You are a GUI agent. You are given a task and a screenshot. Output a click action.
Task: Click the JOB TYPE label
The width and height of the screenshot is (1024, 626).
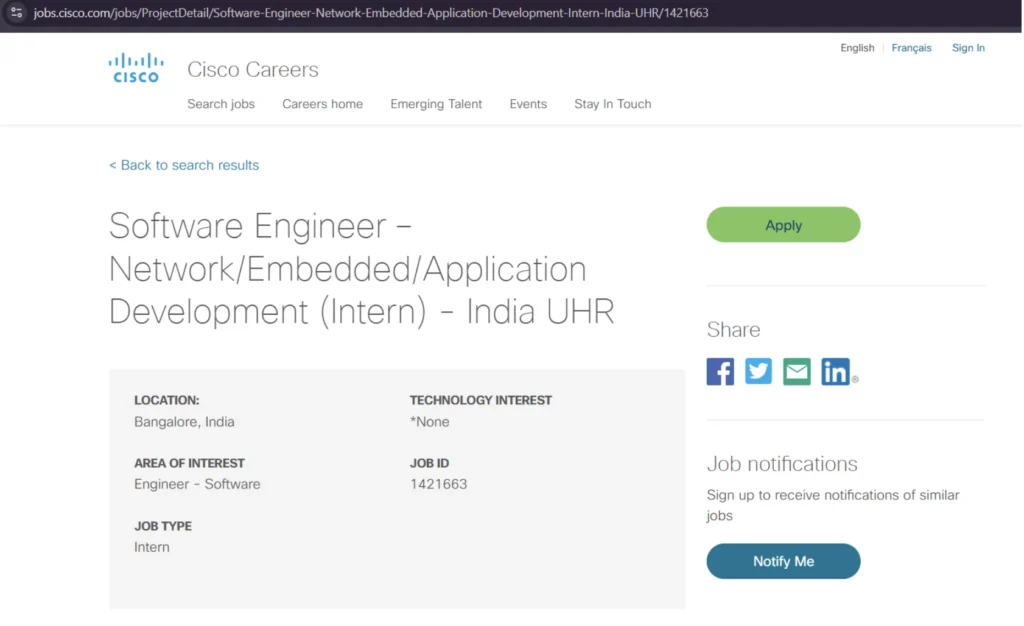(163, 525)
